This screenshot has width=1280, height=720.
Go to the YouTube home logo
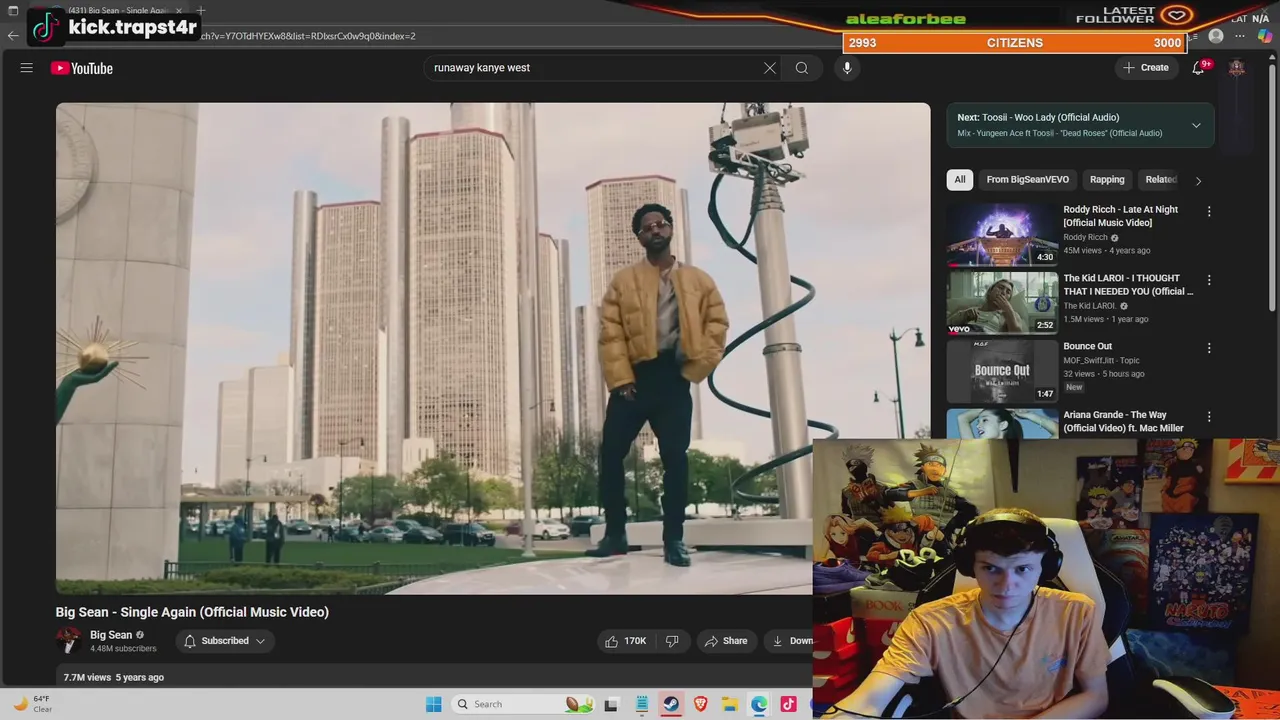click(82, 68)
